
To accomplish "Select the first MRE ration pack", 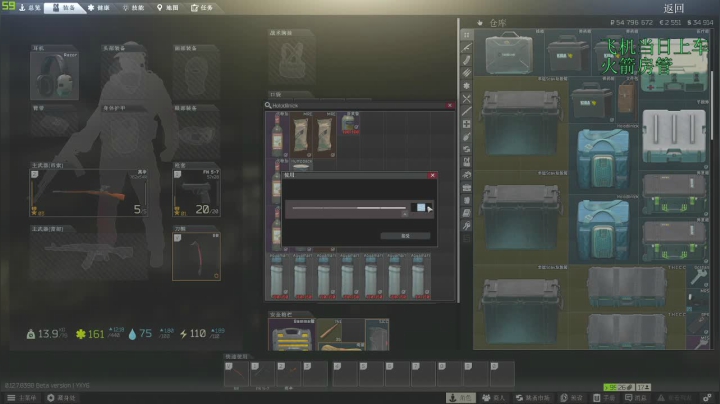I will [x=301, y=135].
